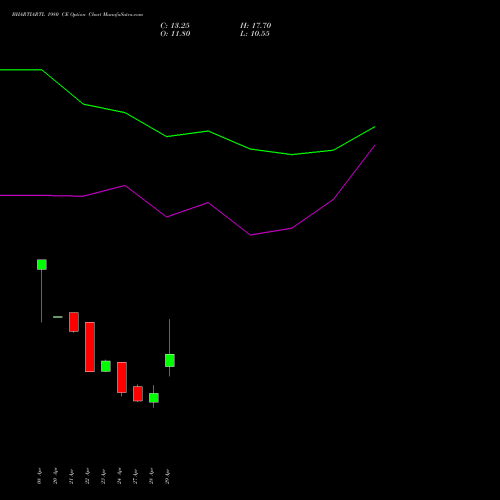The height and width of the screenshot is (500, 500).
Task: Click the close value C: 13.25
Action: click(175, 26)
